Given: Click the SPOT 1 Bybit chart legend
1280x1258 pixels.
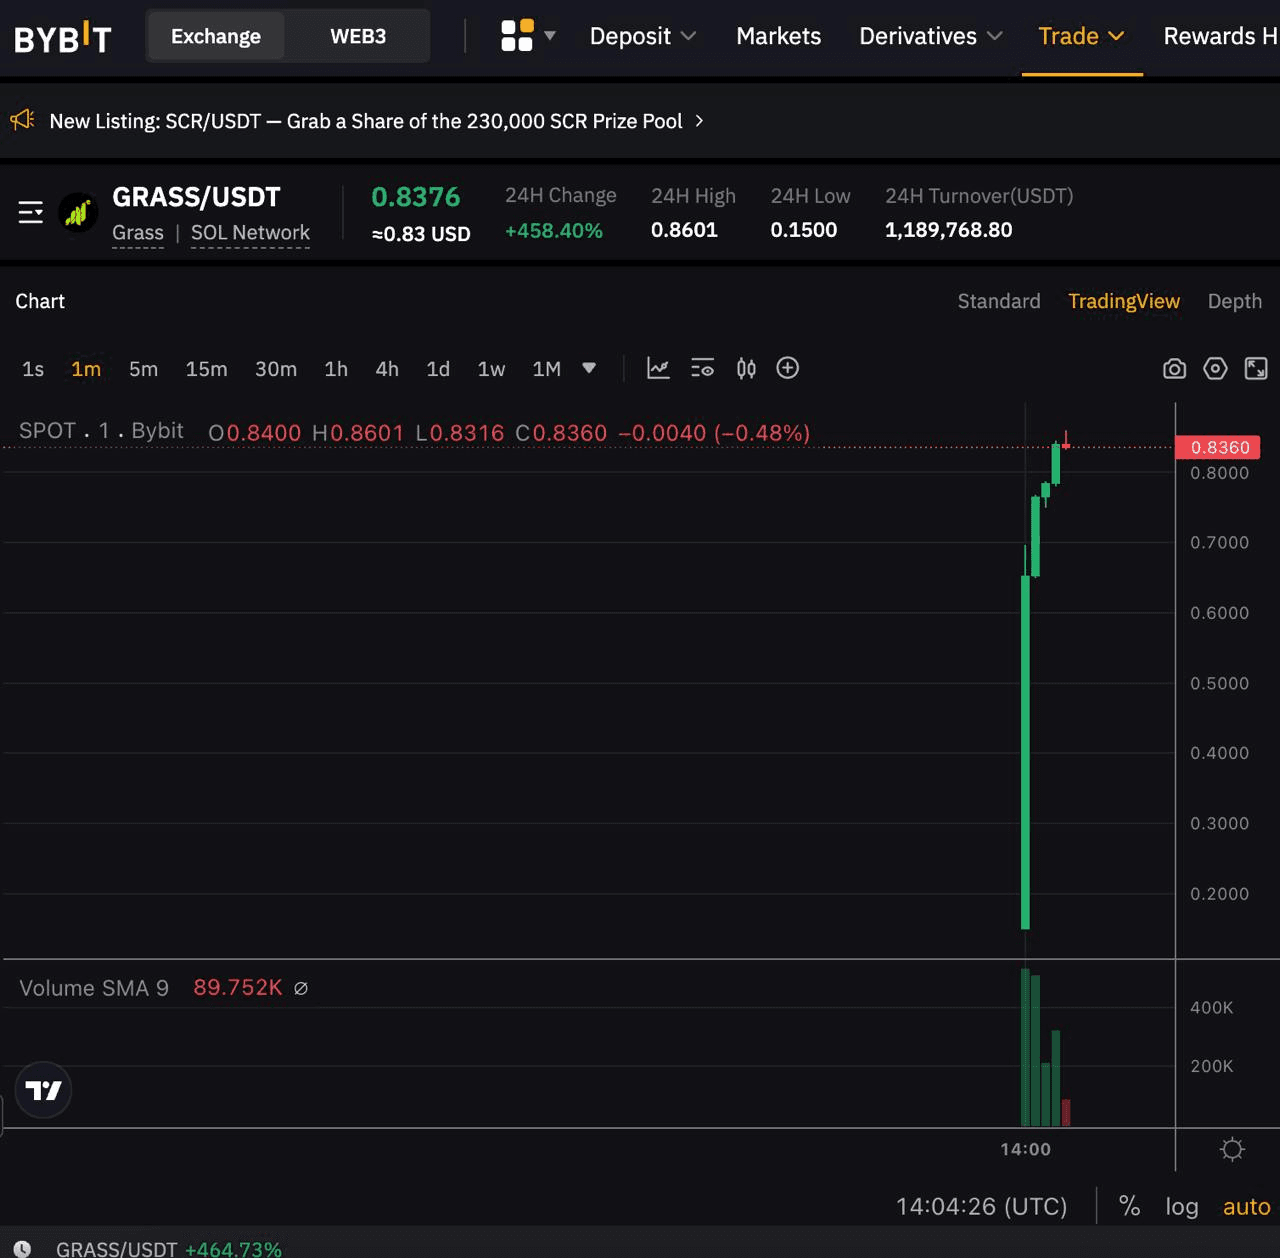Looking at the screenshot, I should click(101, 431).
